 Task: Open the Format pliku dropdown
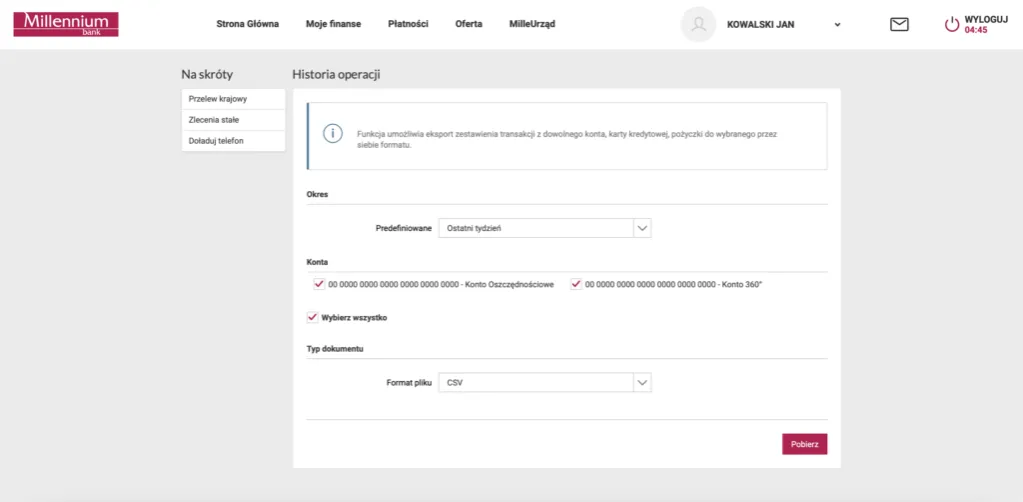coord(544,382)
